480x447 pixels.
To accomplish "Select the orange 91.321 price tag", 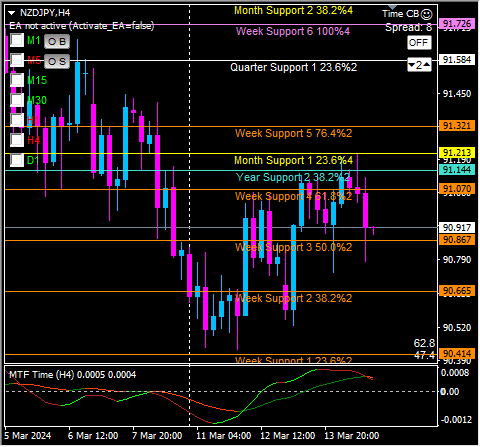I will tap(457, 126).
